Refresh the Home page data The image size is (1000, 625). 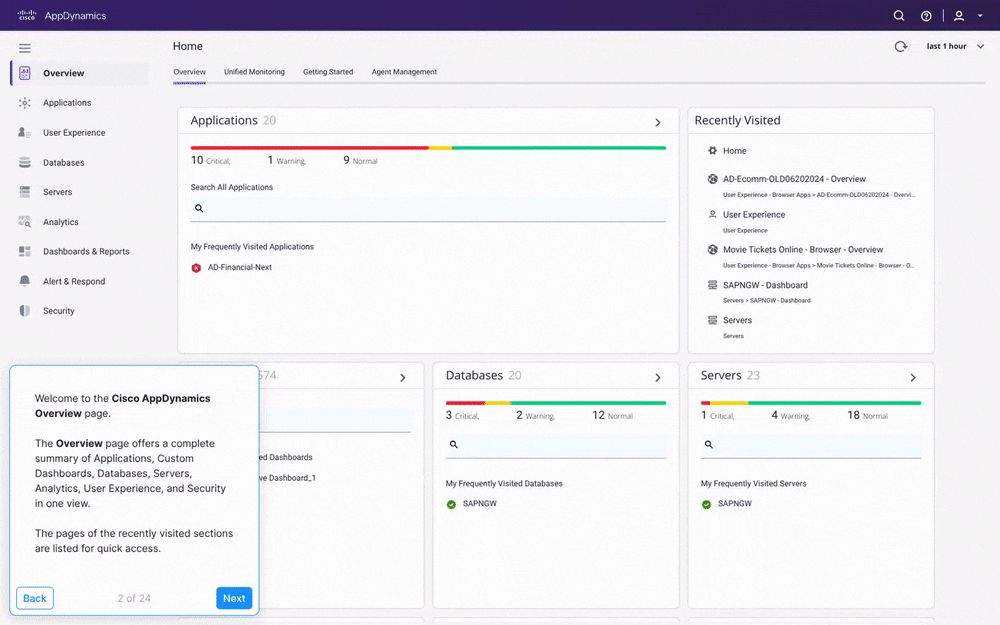(x=901, y=46)
